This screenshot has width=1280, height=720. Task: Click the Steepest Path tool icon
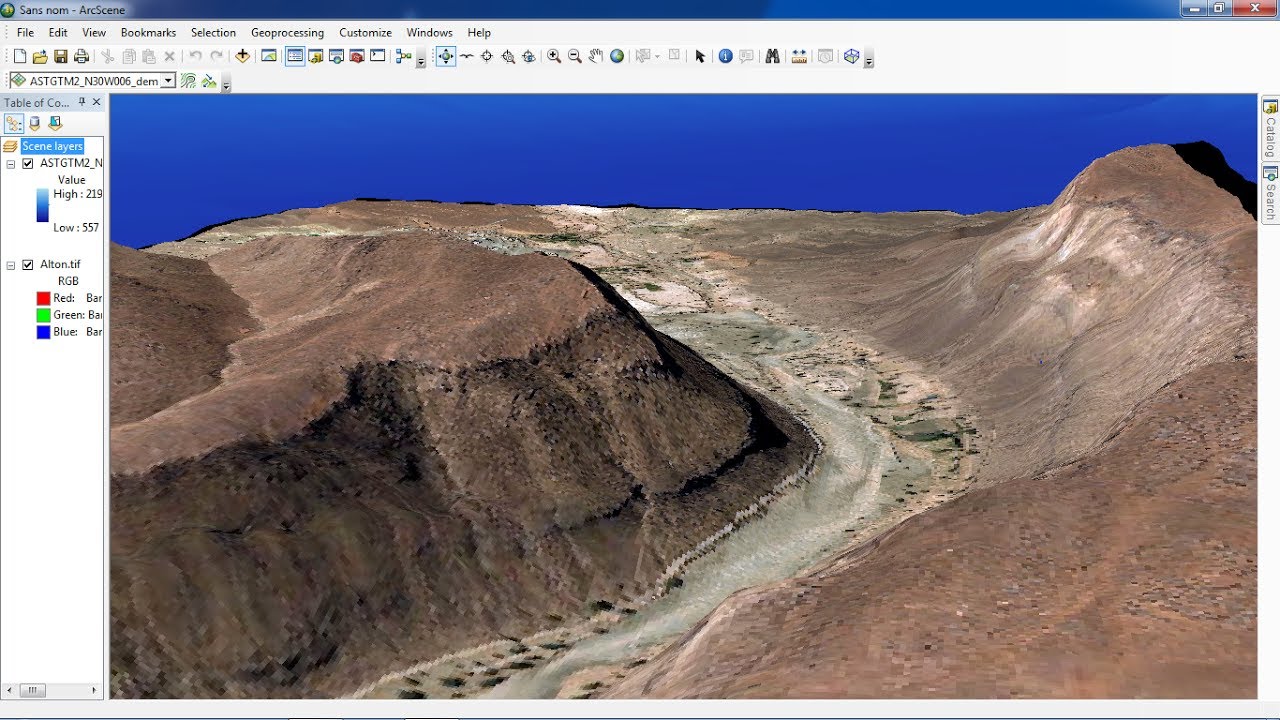point(209,80)
